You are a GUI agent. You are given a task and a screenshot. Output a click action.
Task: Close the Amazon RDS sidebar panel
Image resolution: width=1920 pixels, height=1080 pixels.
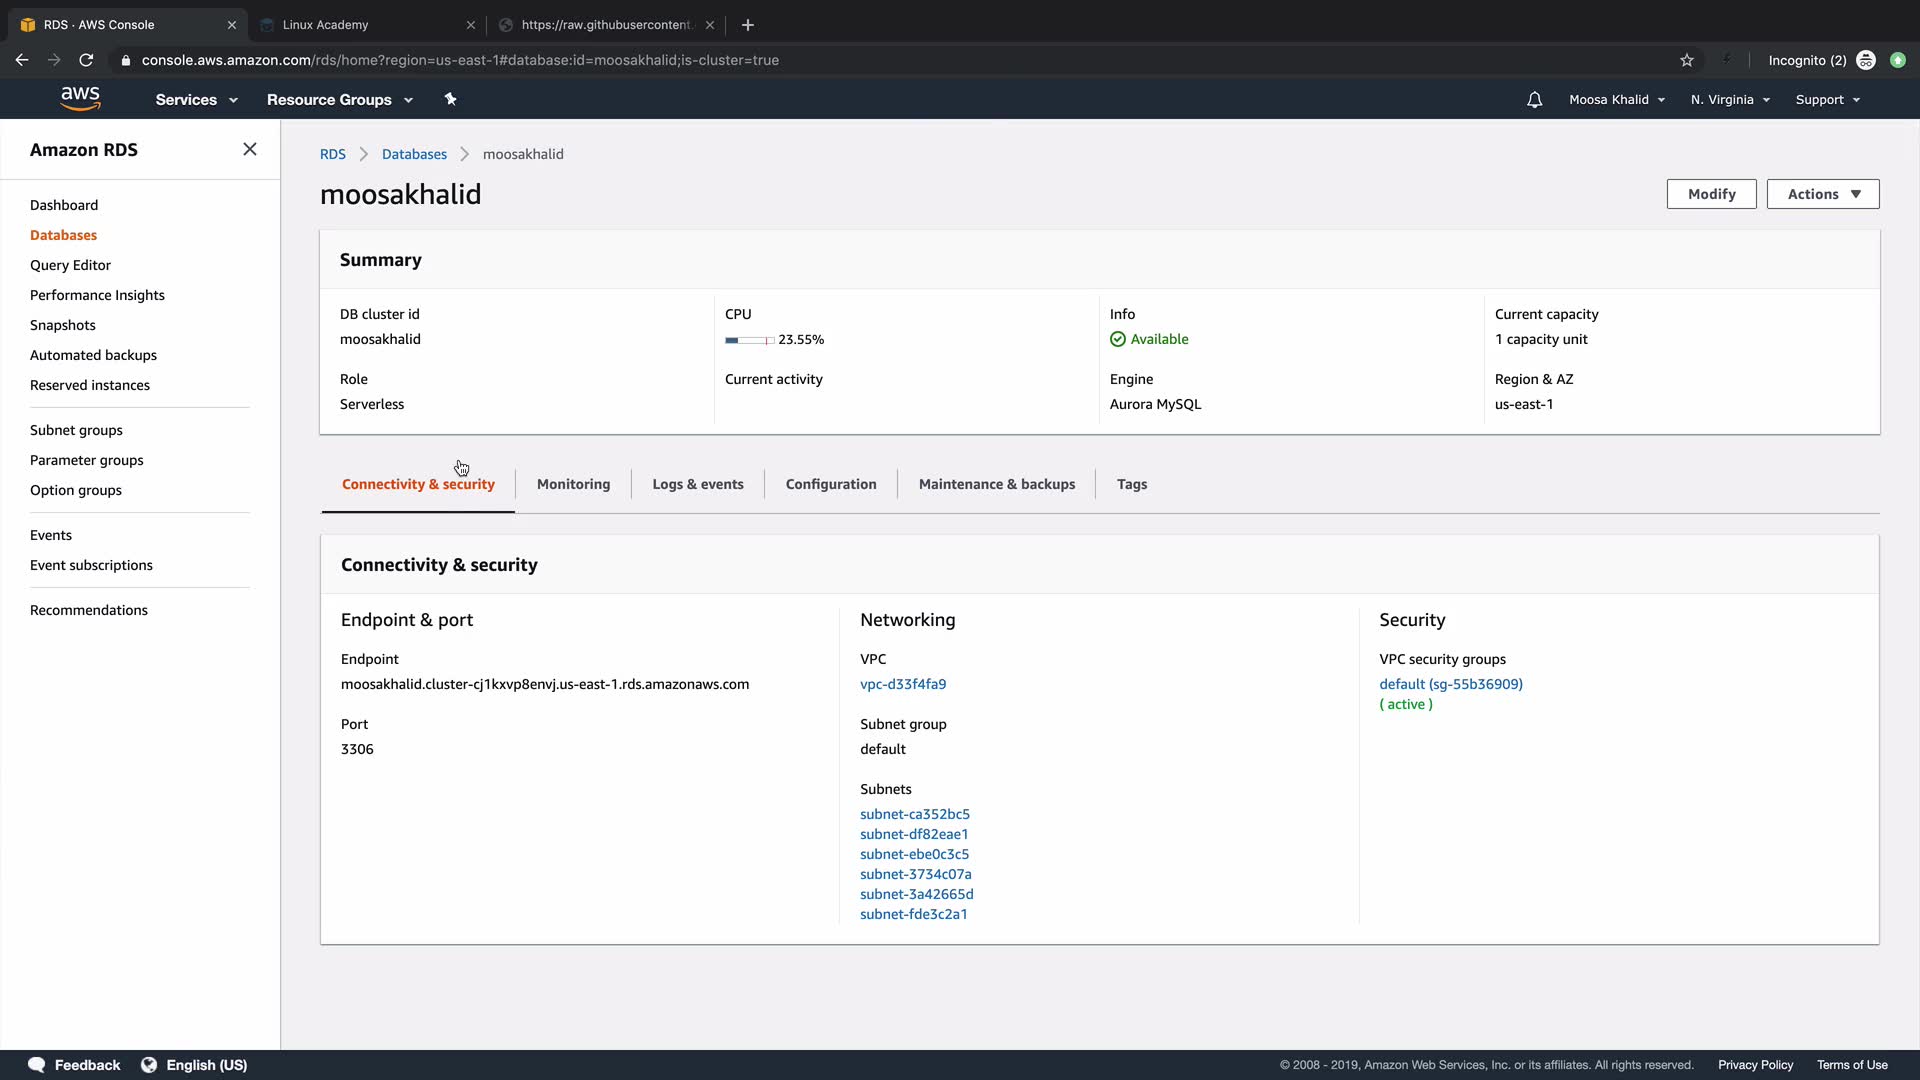[x=250, y=149]
